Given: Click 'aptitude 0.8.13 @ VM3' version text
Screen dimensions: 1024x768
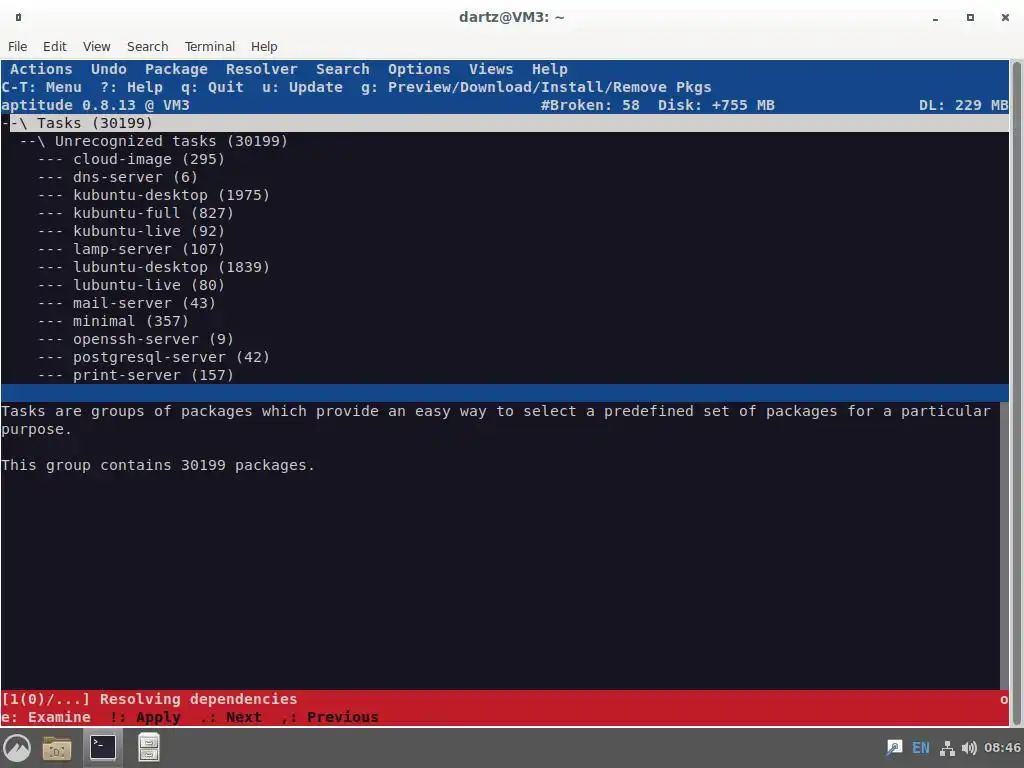Looking at the screenshot, I should 95,105.
